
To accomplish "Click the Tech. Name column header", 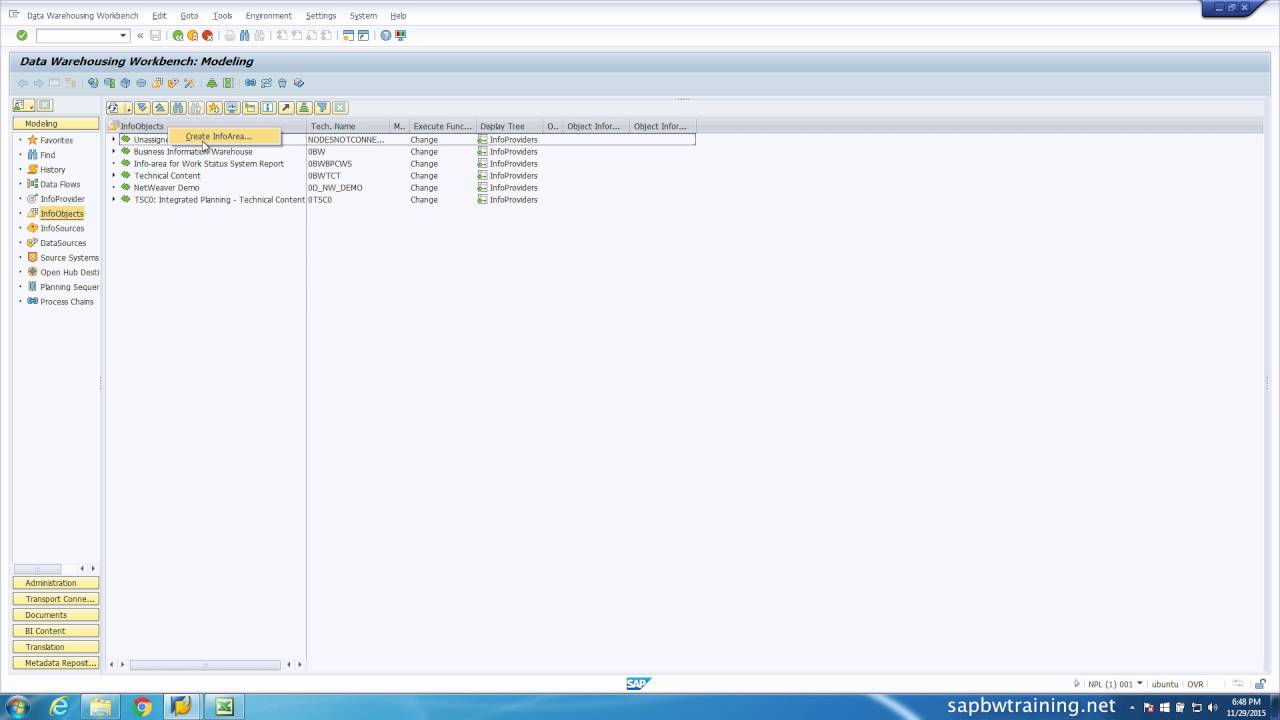I will [348, 126].
